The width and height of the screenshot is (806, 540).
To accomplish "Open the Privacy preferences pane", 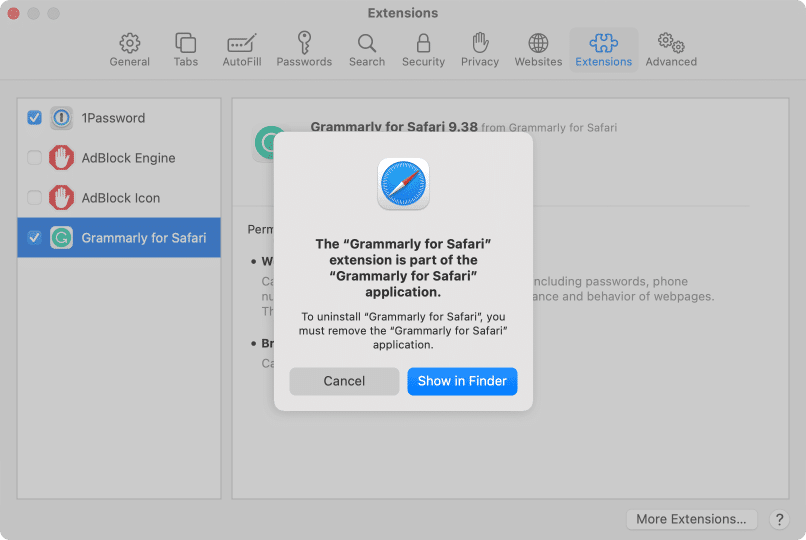I will tap(480, 50).
